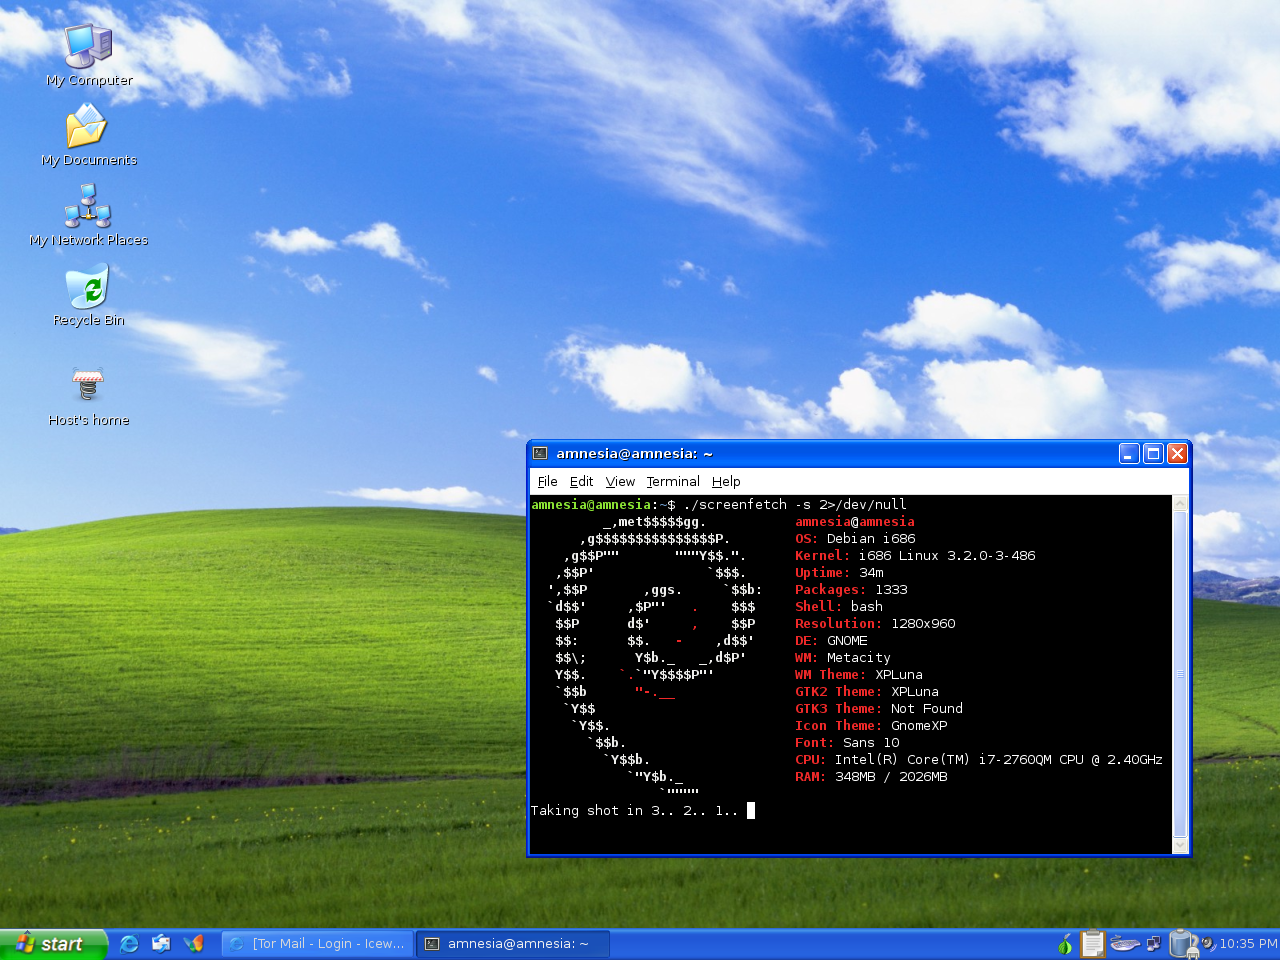The image size is (1280, 960).
Task: Minimize the terminal window
Action: coord(1129,453)
